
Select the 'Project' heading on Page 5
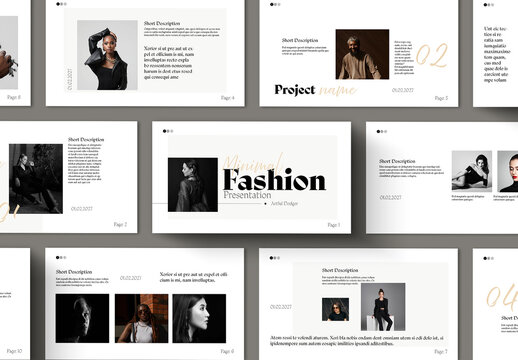[295, 90]
